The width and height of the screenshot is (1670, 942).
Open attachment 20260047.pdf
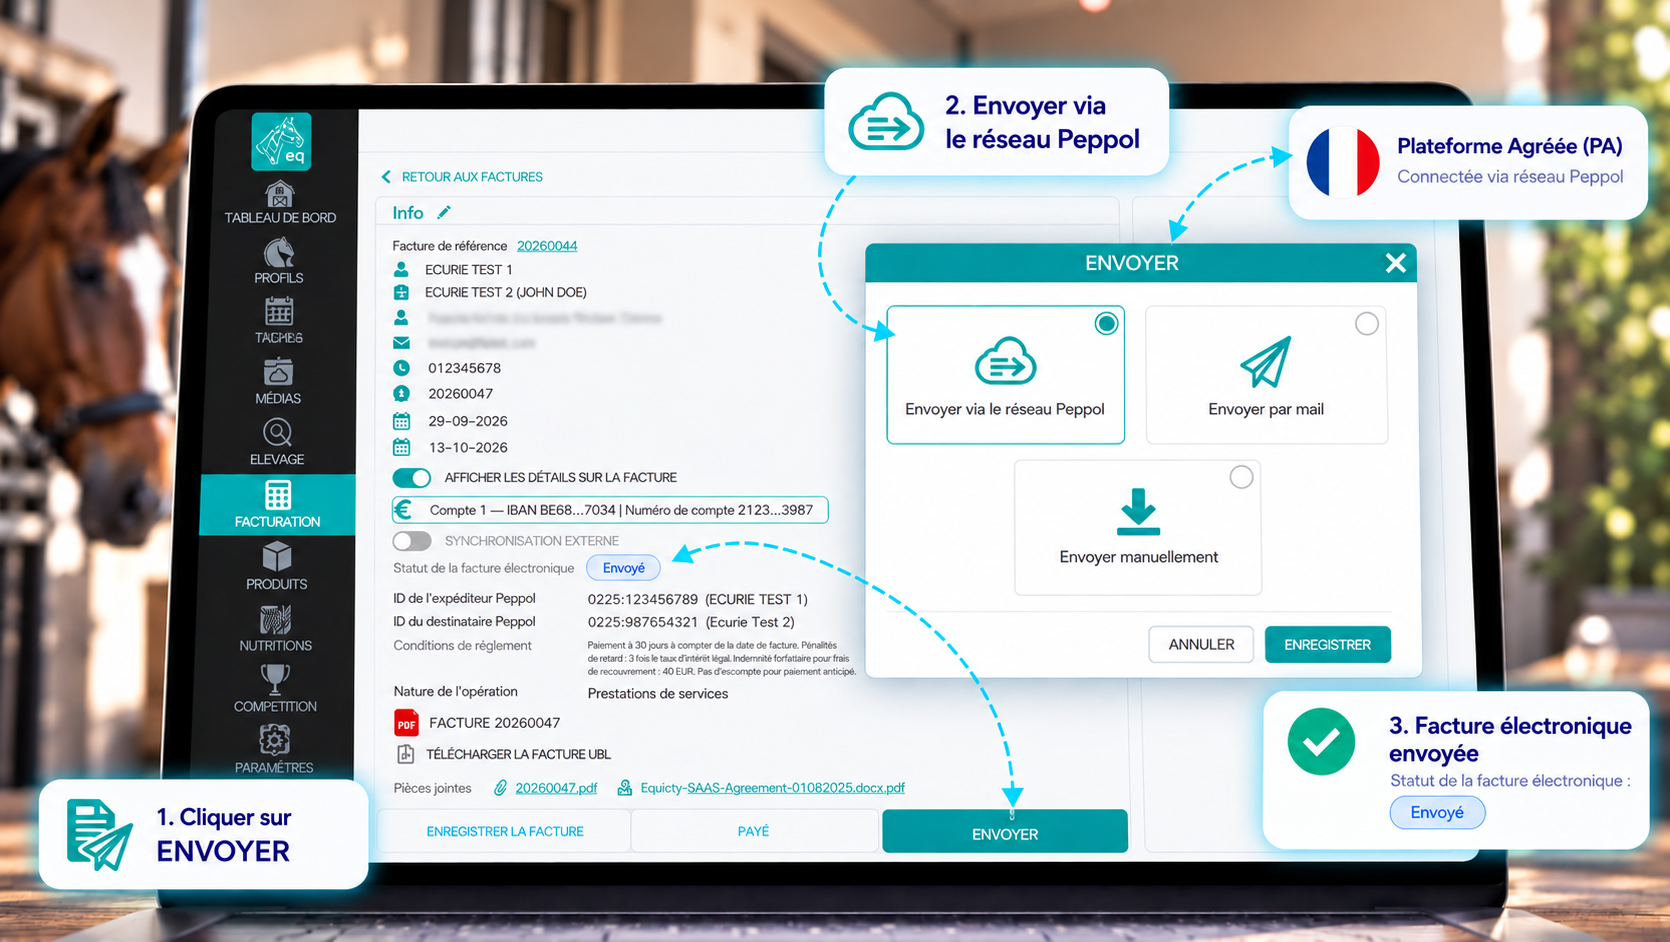pyautogui.click(x=556, y=788)
